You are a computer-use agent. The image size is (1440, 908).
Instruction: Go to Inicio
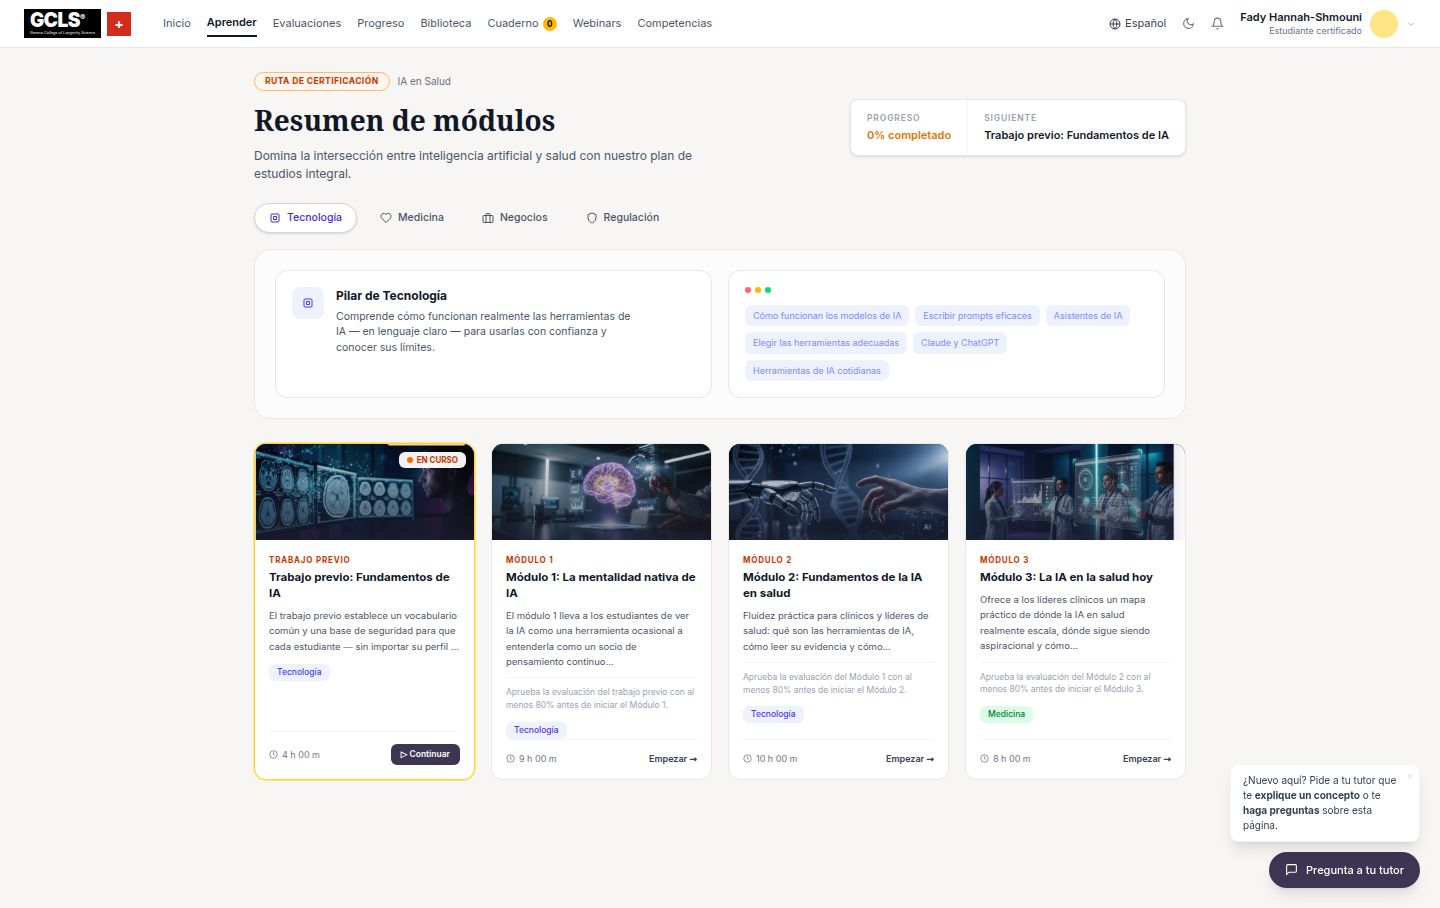(x=177, y=23)
